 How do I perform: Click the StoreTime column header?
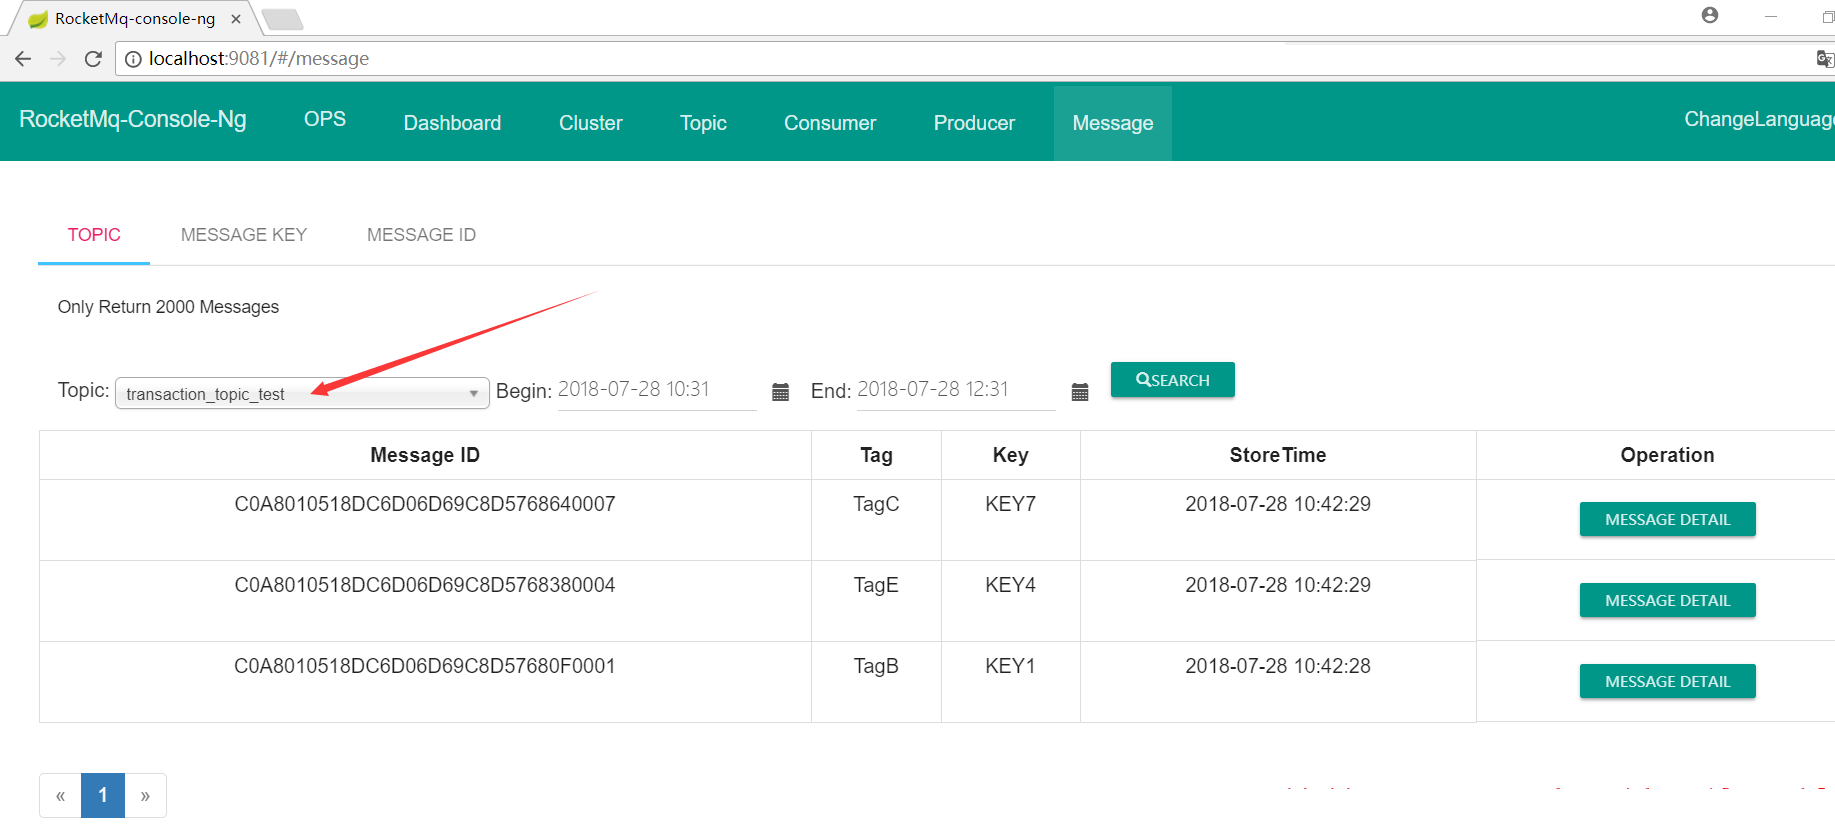[x=1277, y=455]
